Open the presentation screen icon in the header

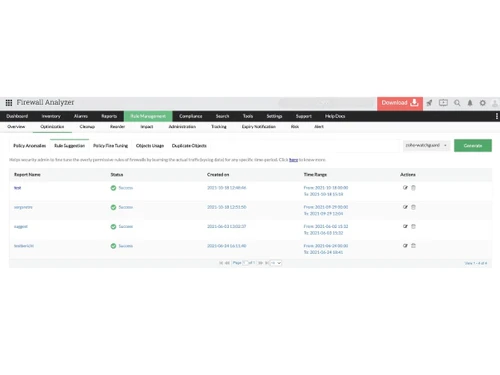pos(443,103)
